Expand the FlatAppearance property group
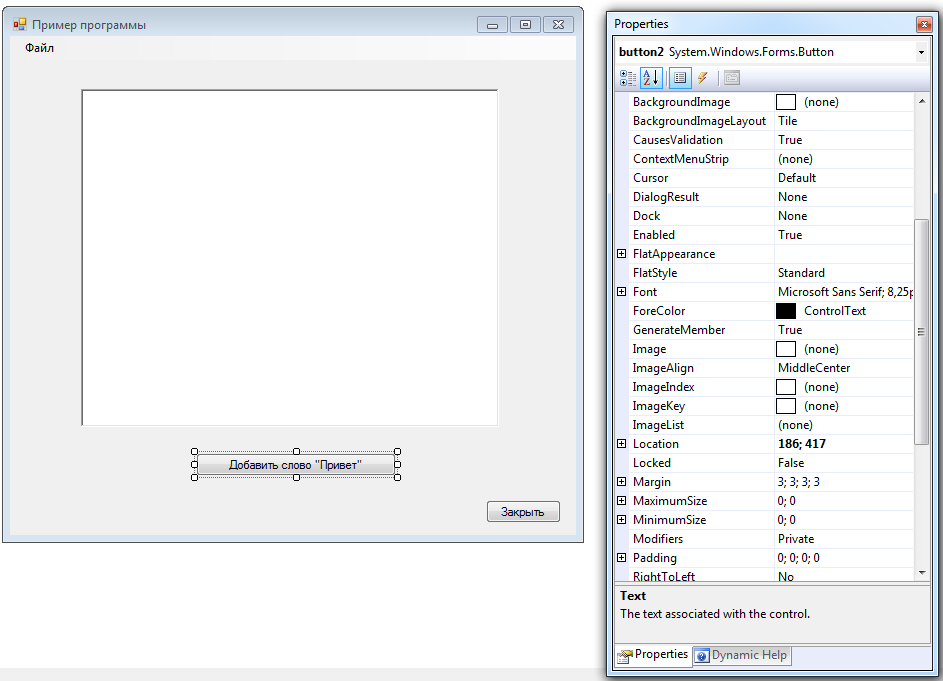Viewport: 943px width, 681px height. click(622, 254)
